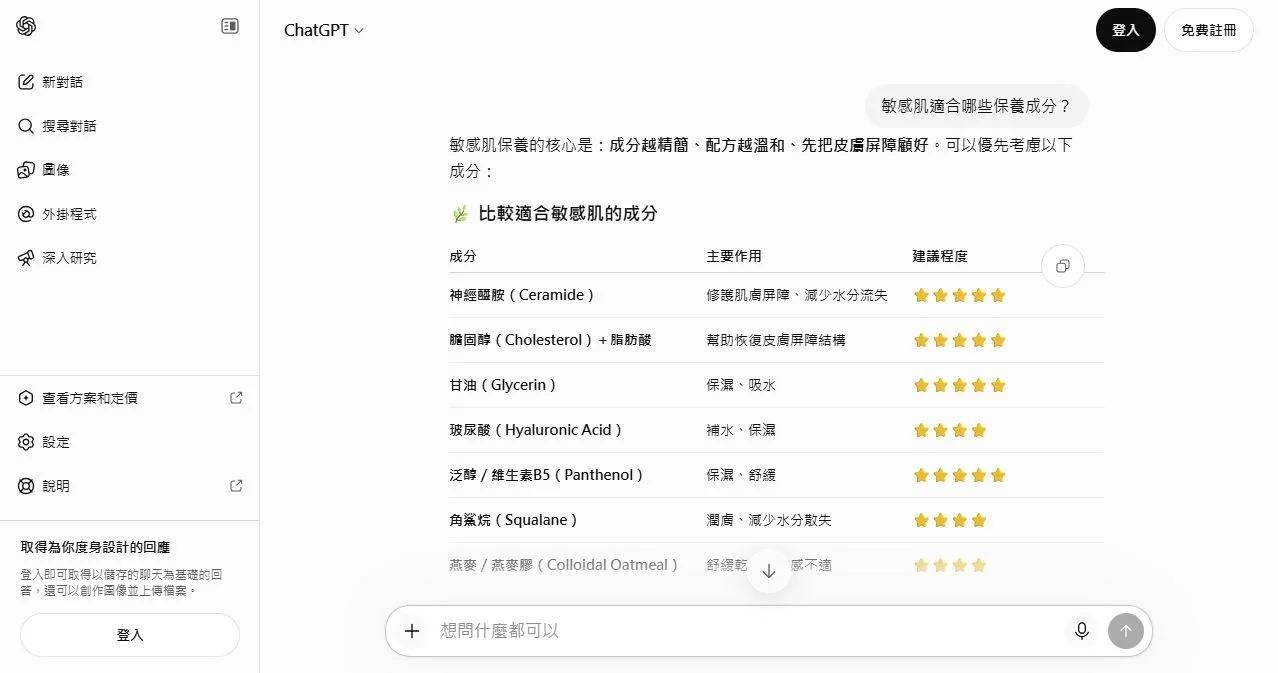
Task: Click 修護肌膚屏障、減少水分流失 cell
Action: 797,295
